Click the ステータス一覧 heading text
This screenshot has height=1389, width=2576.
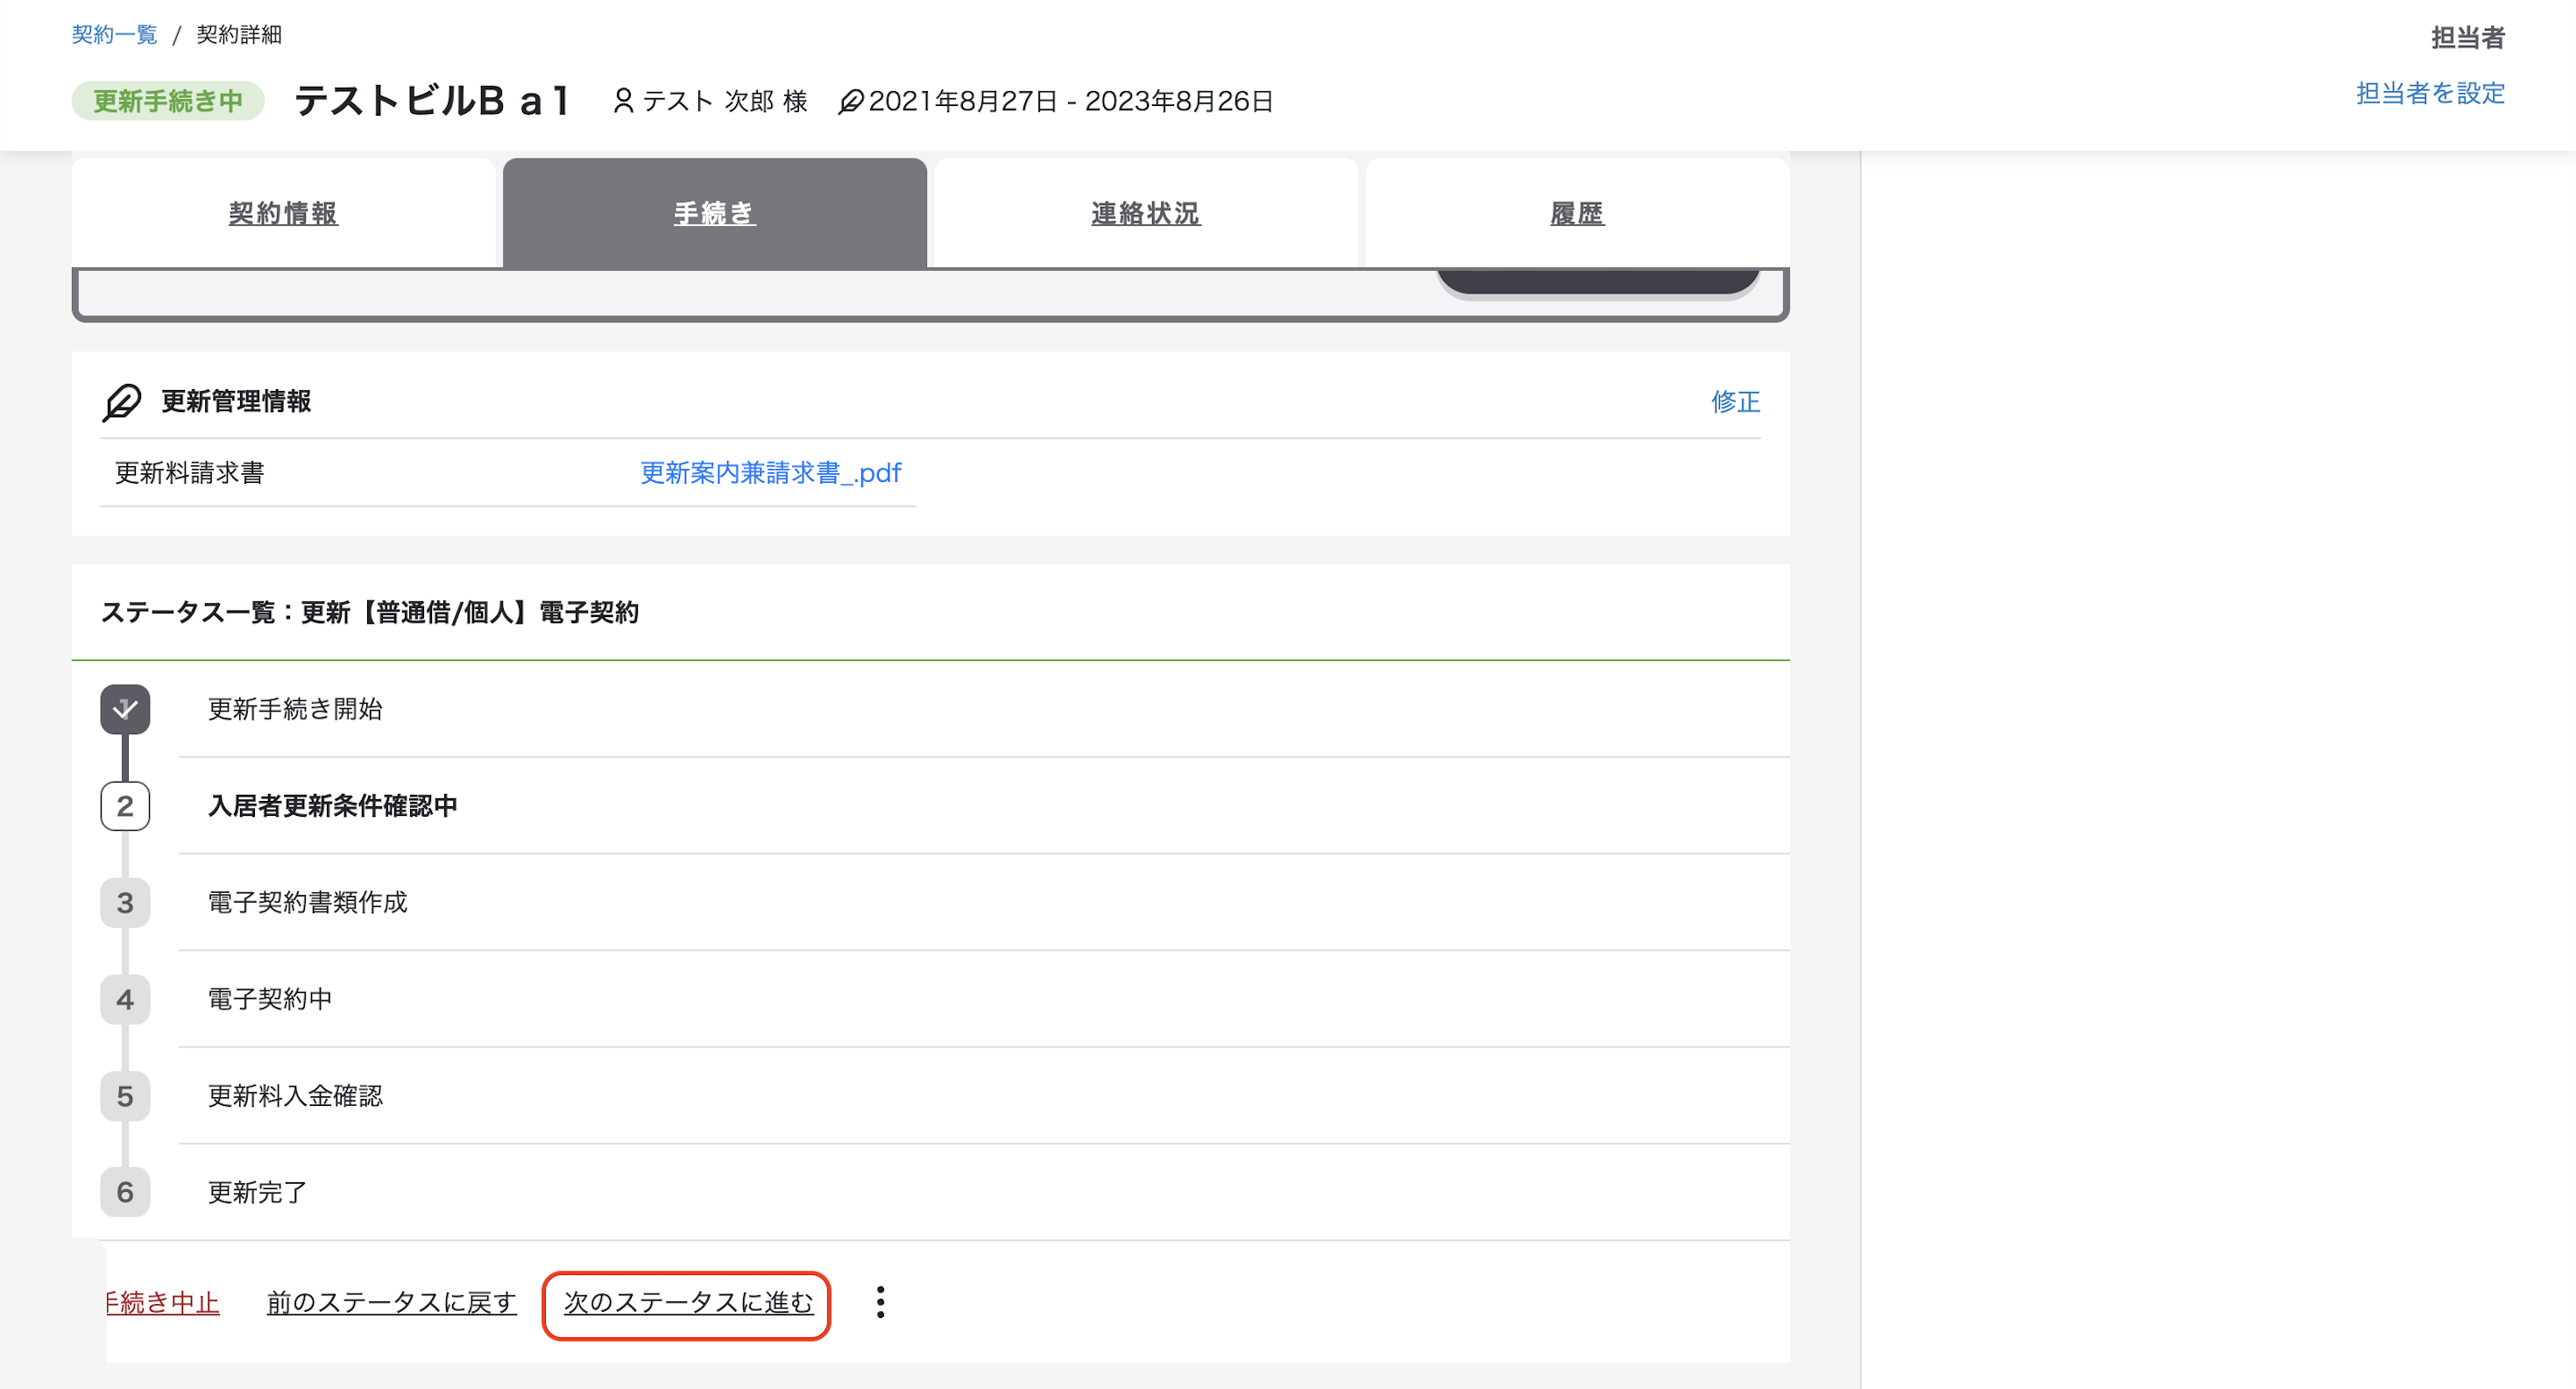click(369, 612)
